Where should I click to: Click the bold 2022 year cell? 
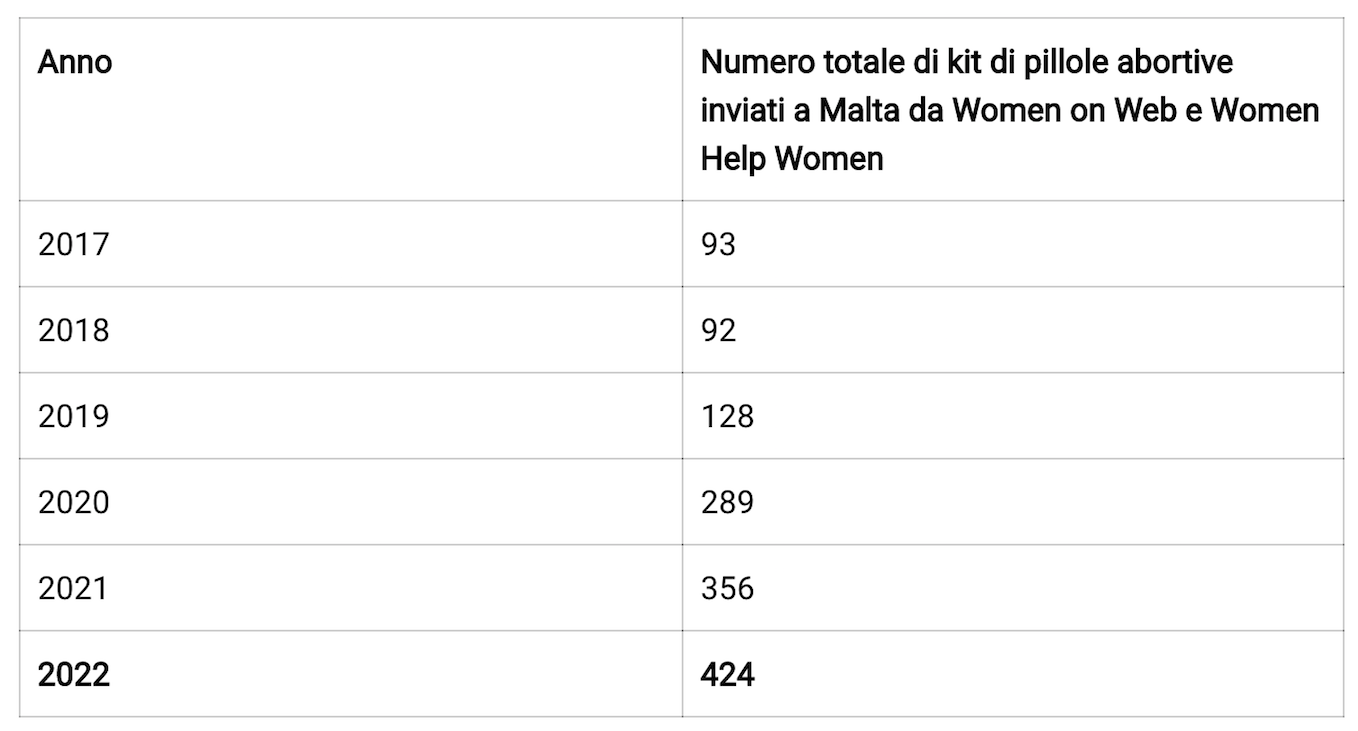pyautogui.click(x=351, y=673)
